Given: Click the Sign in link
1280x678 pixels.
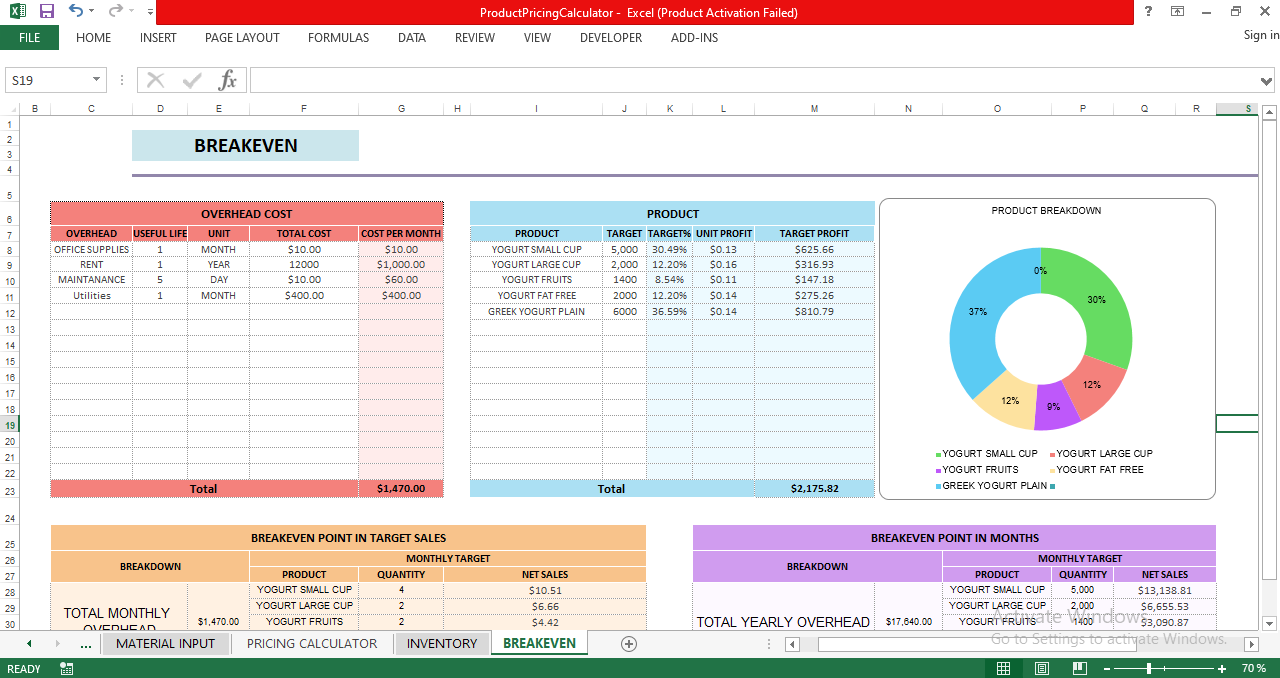Looking at the screenshot, I should pos(1261,35).
